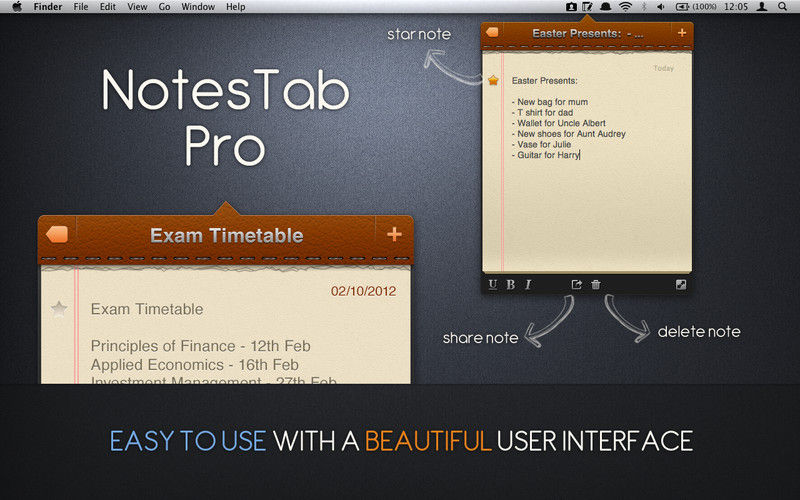The height and width of the screenshot is (500, 800).
Task: Click the date 02/10/2012
Action: point(363,291)
